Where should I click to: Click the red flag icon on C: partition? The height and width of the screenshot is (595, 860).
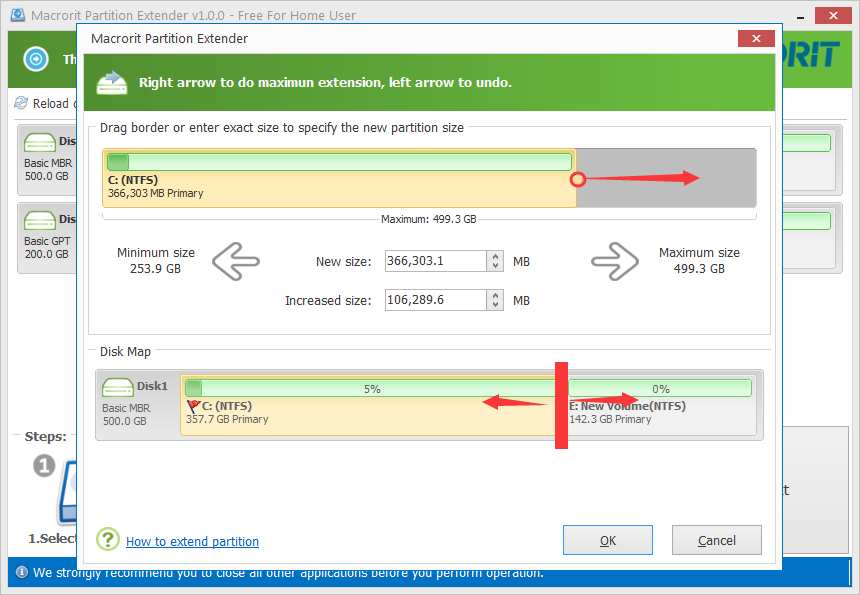(x=193, y=407)
